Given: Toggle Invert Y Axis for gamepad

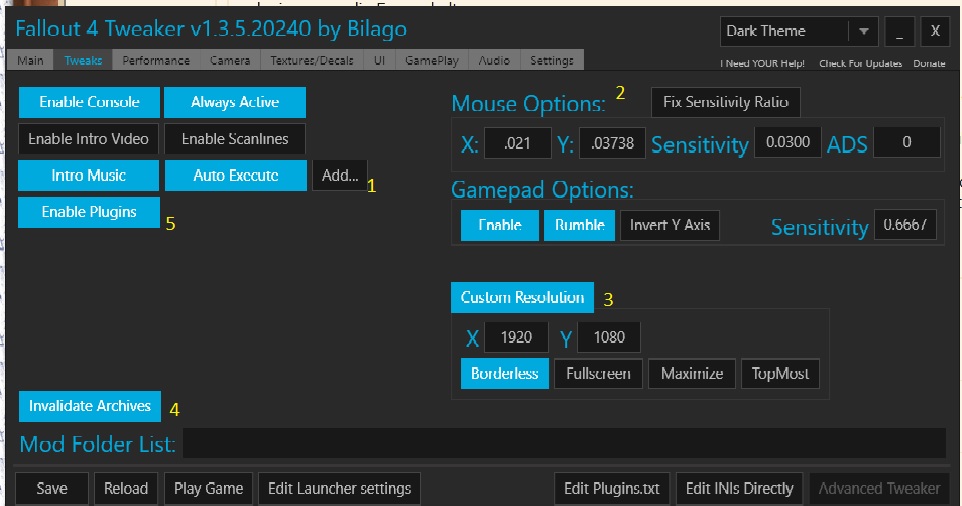Looking at the screenshot, I should point(670,225).
